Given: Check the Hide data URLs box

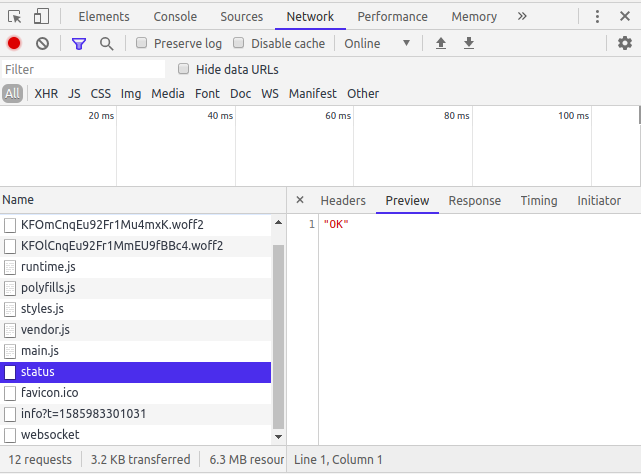Looking at the screenshot, I should (x=184, y=69).
